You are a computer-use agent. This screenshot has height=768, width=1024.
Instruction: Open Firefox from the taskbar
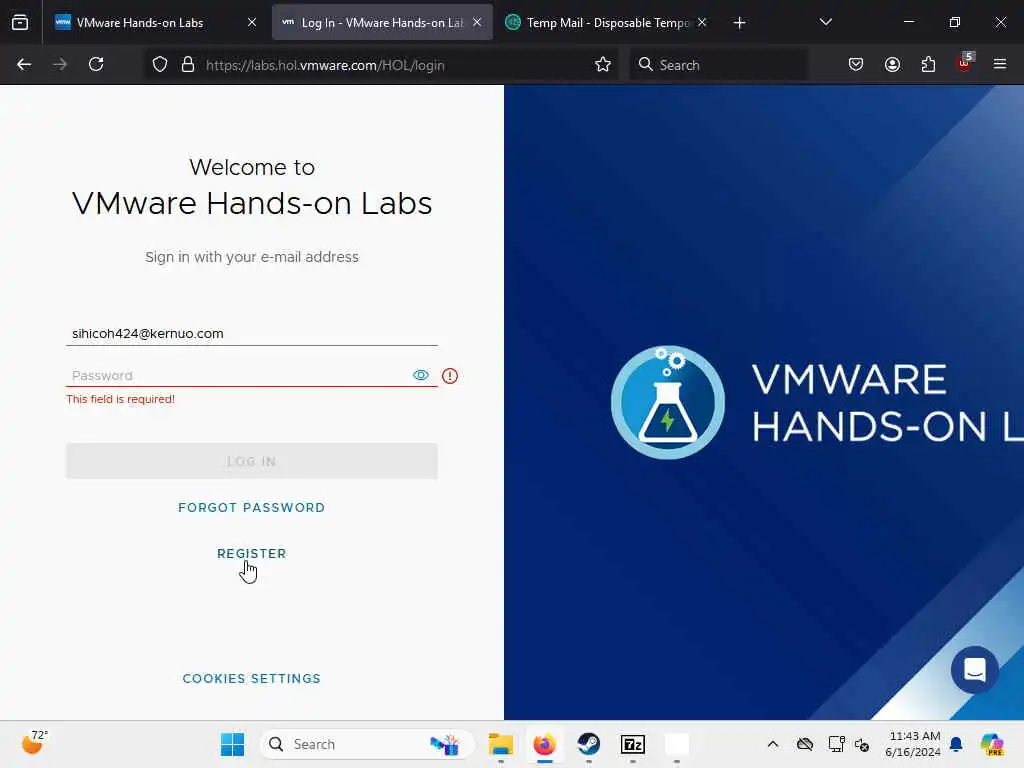[545, 744]
